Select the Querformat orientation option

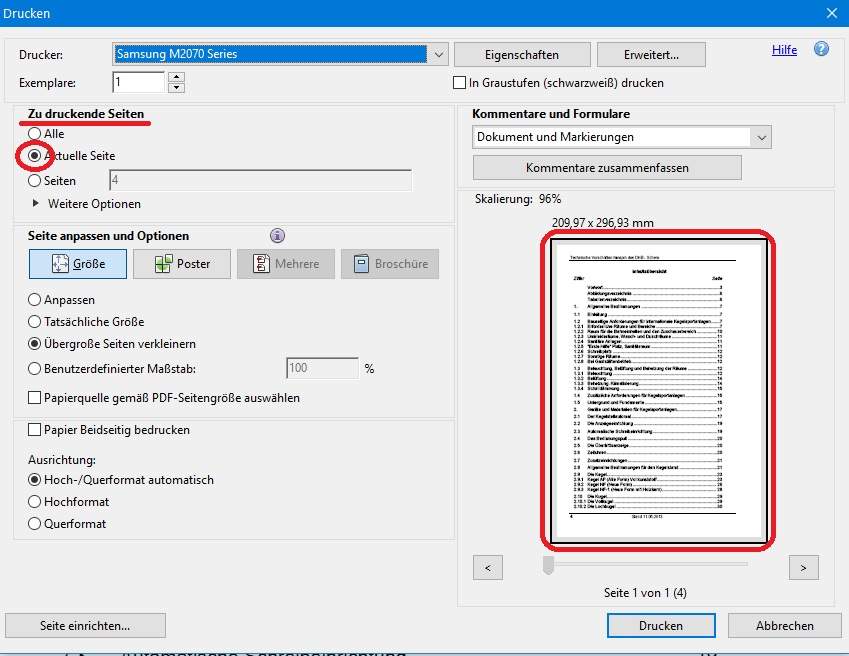(35, 524)
